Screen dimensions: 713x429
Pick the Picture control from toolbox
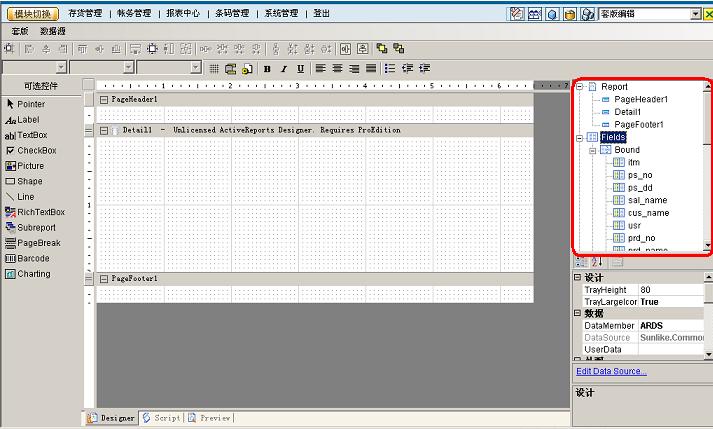(30, 166)
